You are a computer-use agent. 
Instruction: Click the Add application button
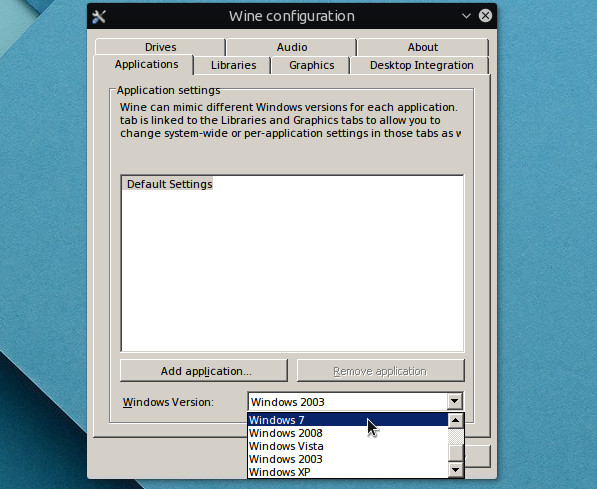[204, 371]
